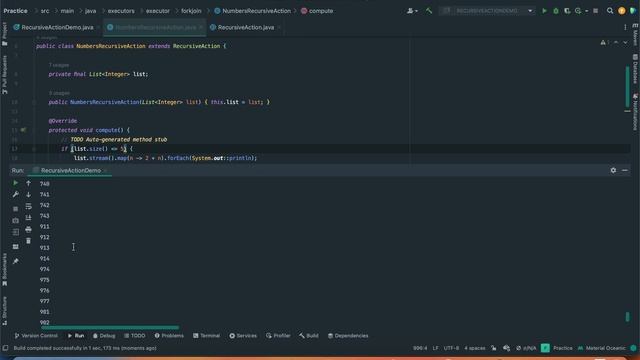Open the Material Oceanic theme switcher
This screenshot has height=360, width=640.
(602, 348)
